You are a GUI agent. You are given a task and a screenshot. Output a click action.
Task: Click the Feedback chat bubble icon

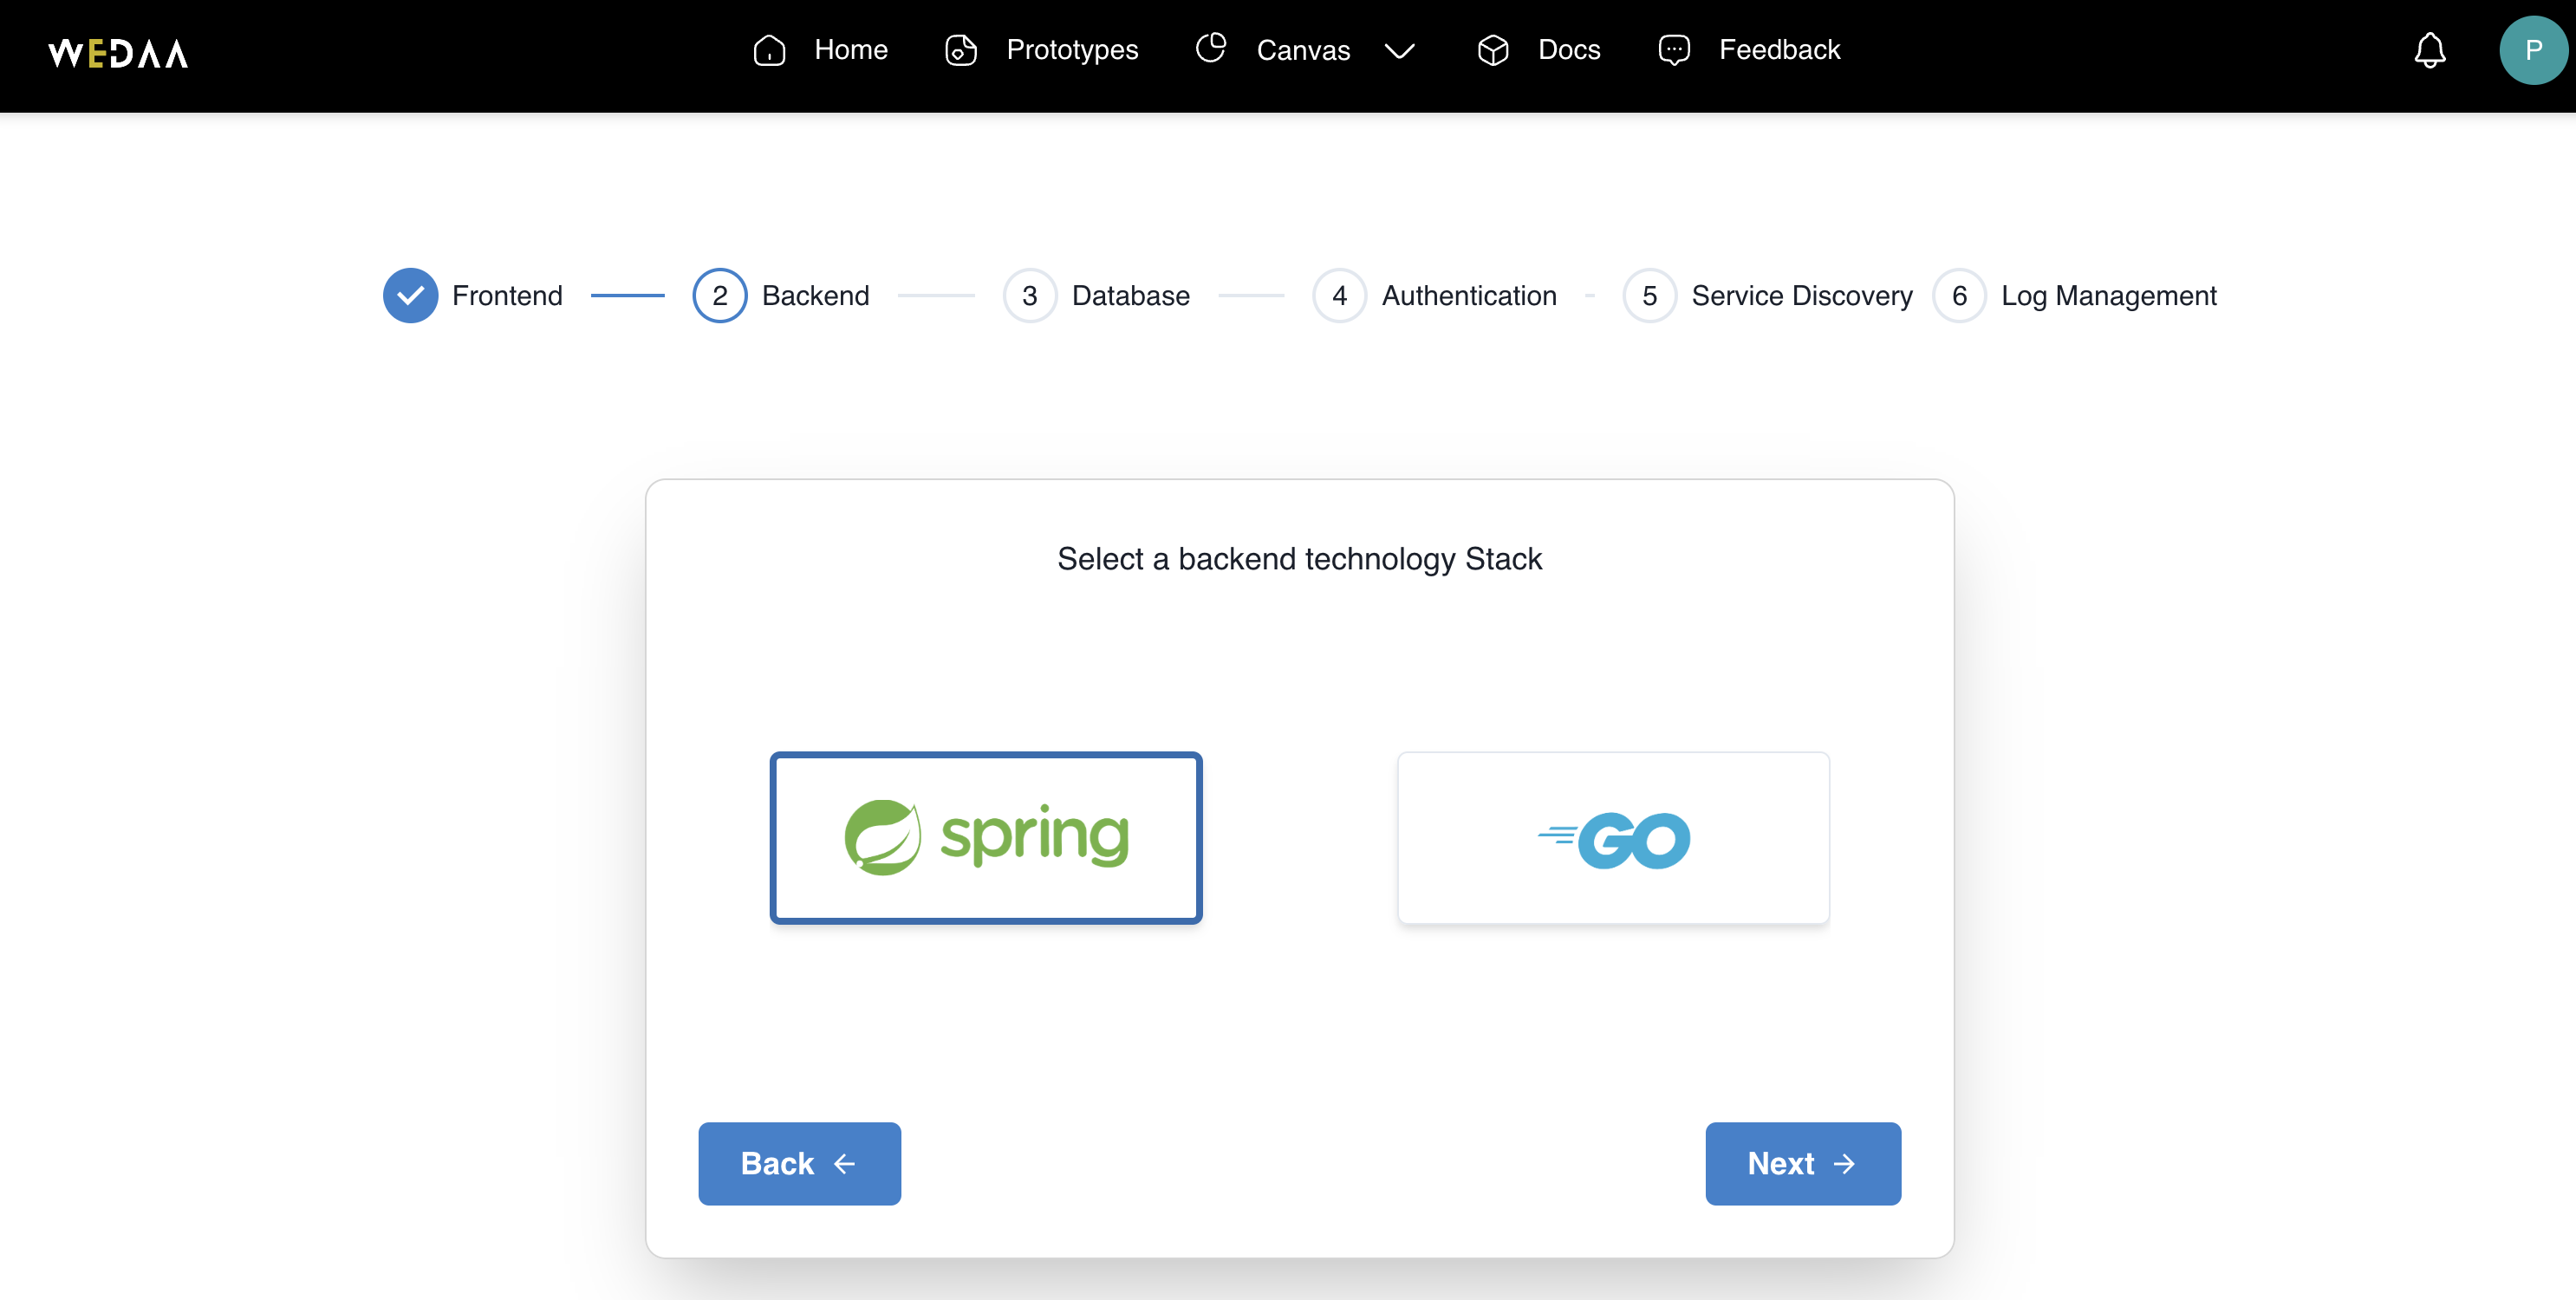(x=1674, y=50)
